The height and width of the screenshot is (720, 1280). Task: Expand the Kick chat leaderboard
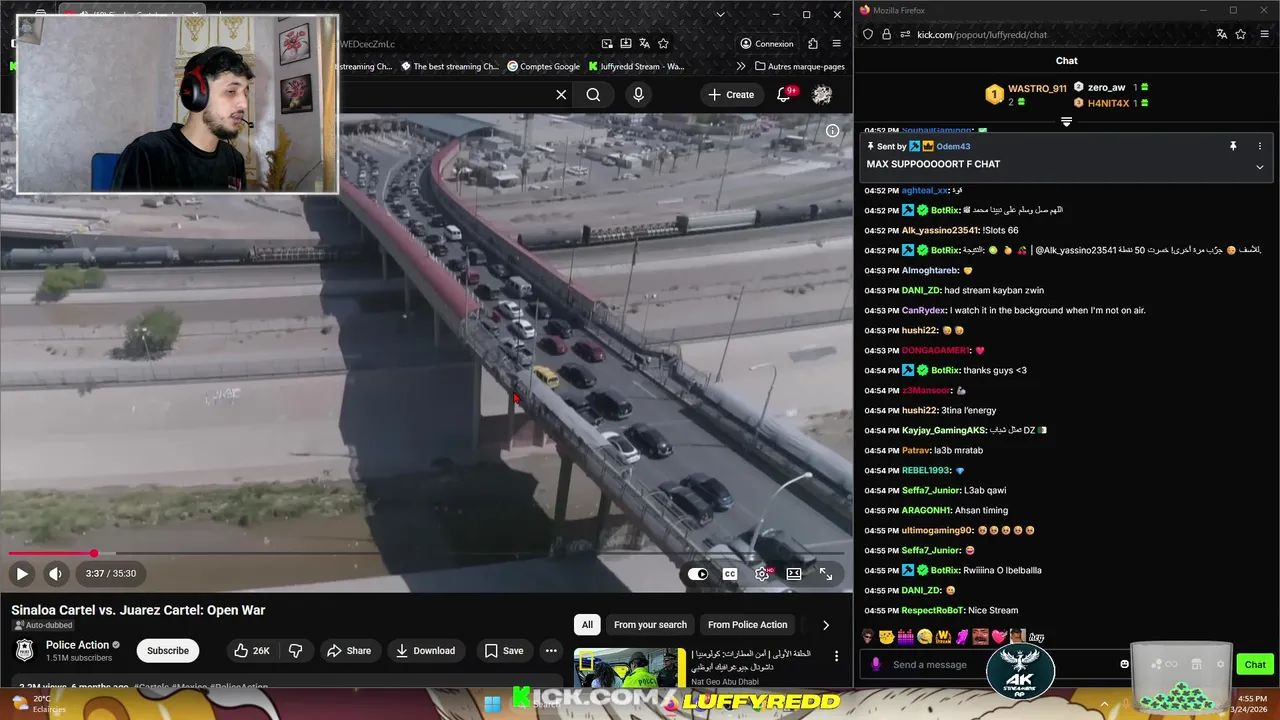[x=1066, y=122]
